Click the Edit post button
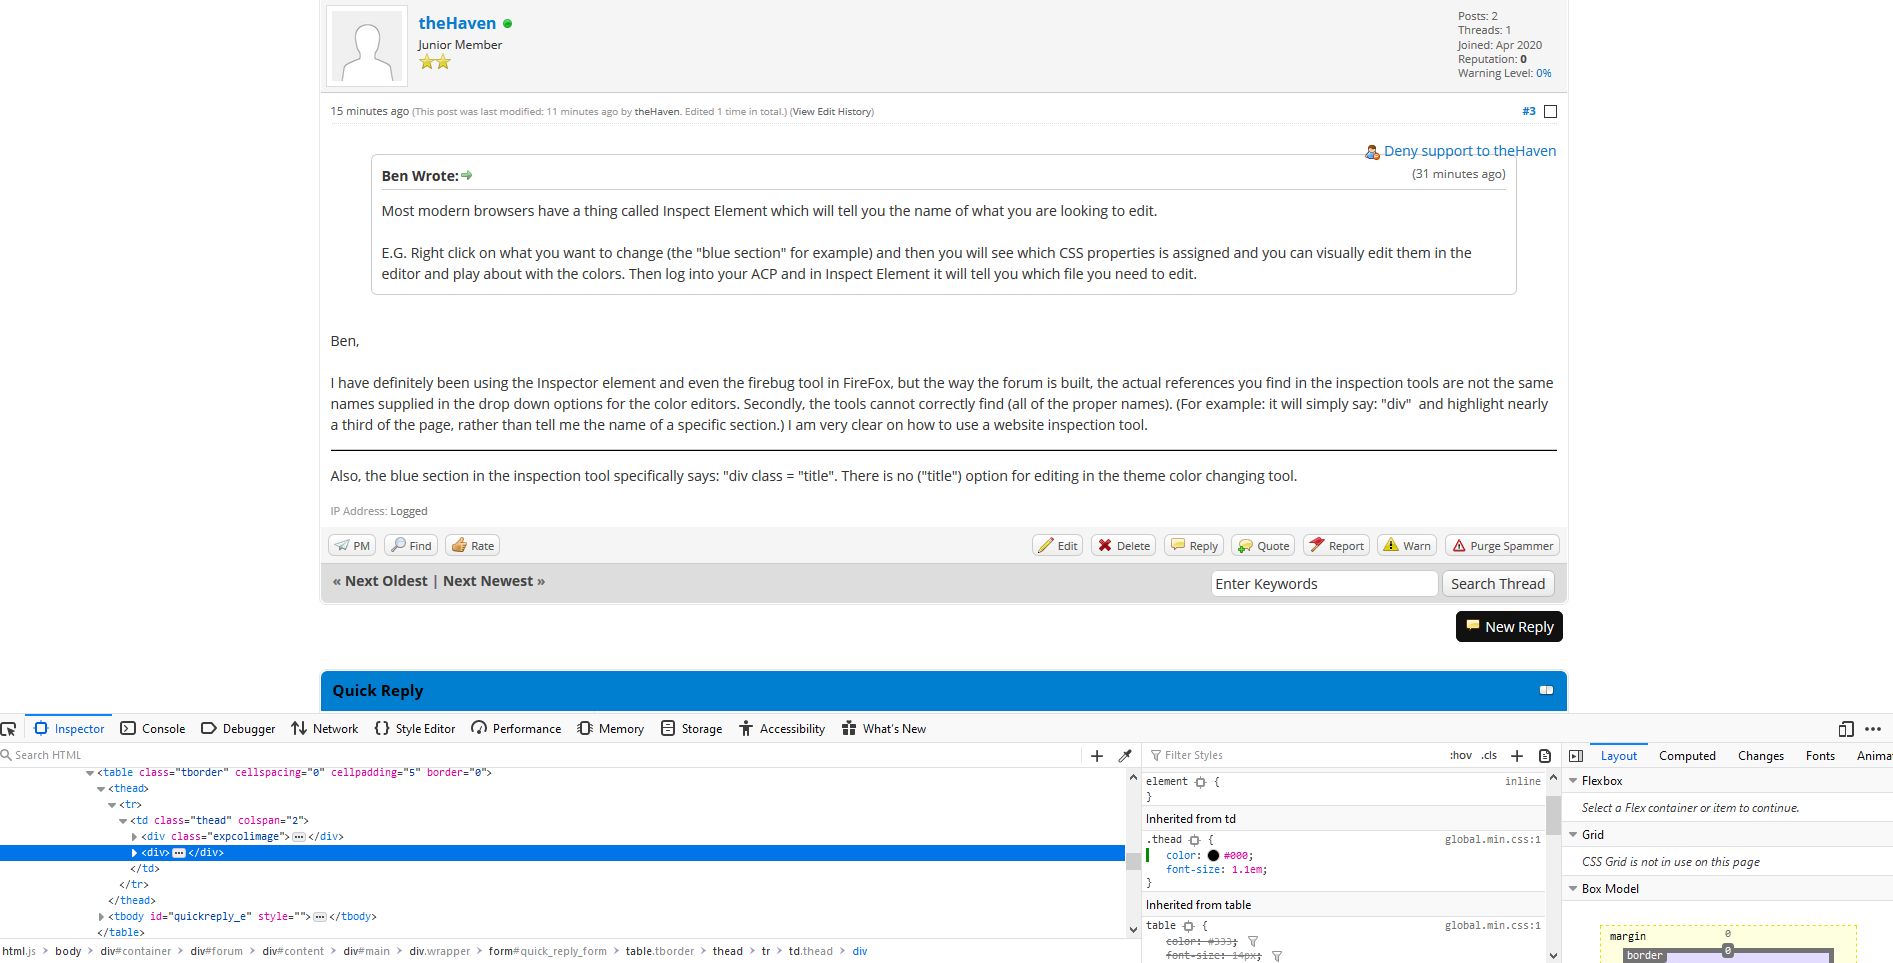Screen dimensions: 1893x963 pos(1057,546)
